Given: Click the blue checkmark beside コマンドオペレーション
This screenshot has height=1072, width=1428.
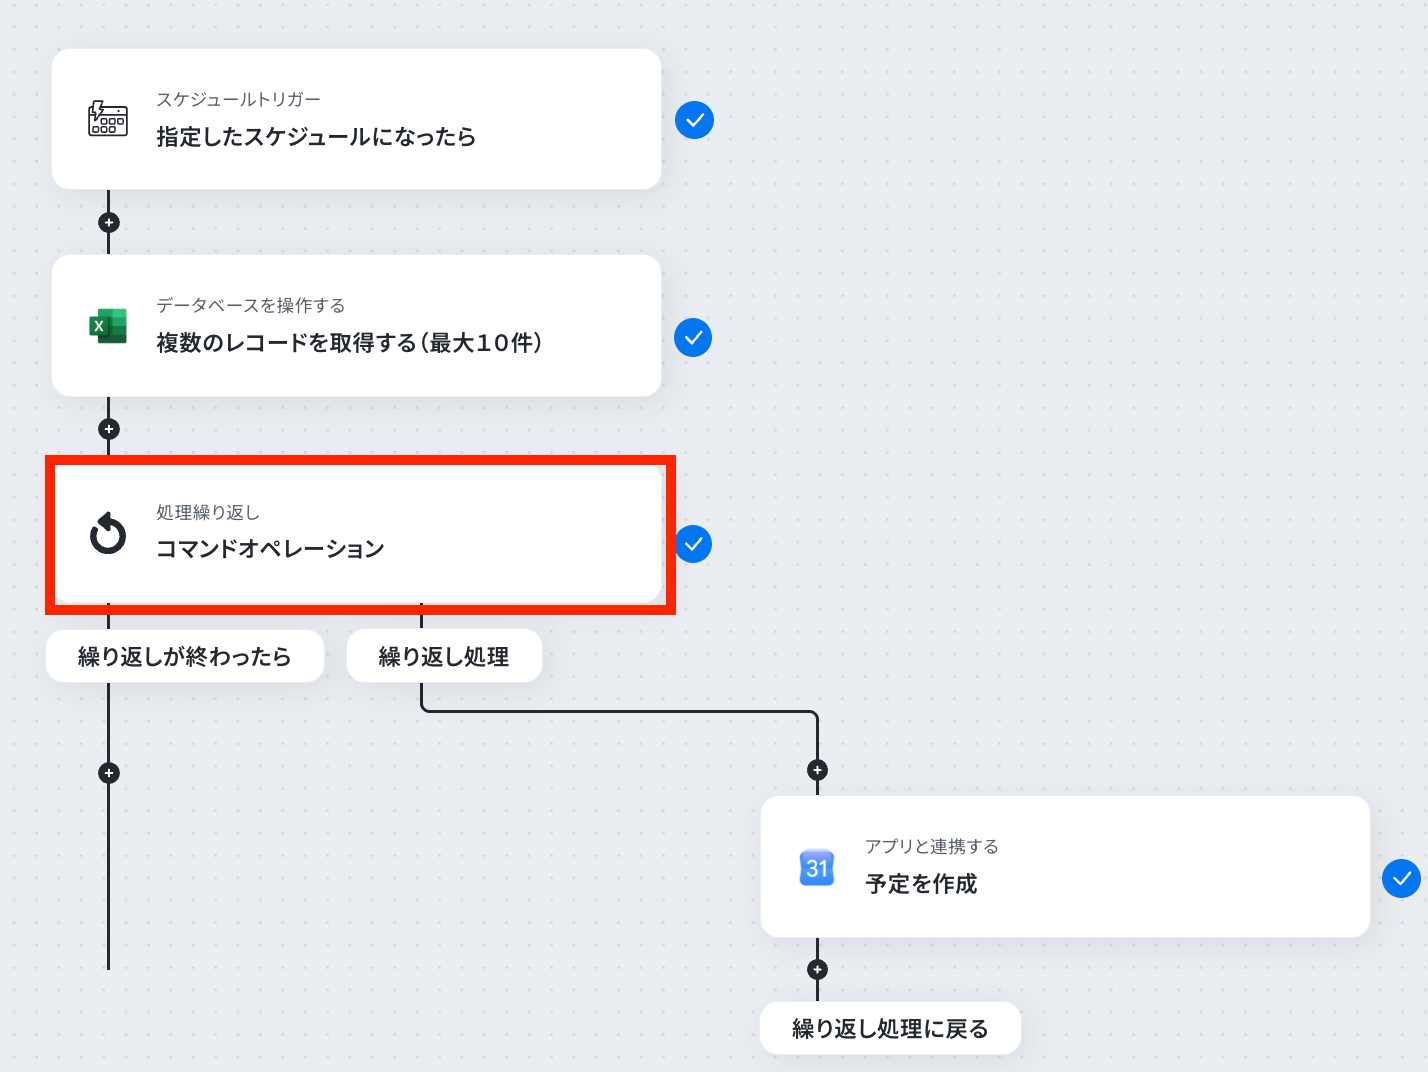Looking at the screenshot, I should pyautogui.click(x=693, y=544).
